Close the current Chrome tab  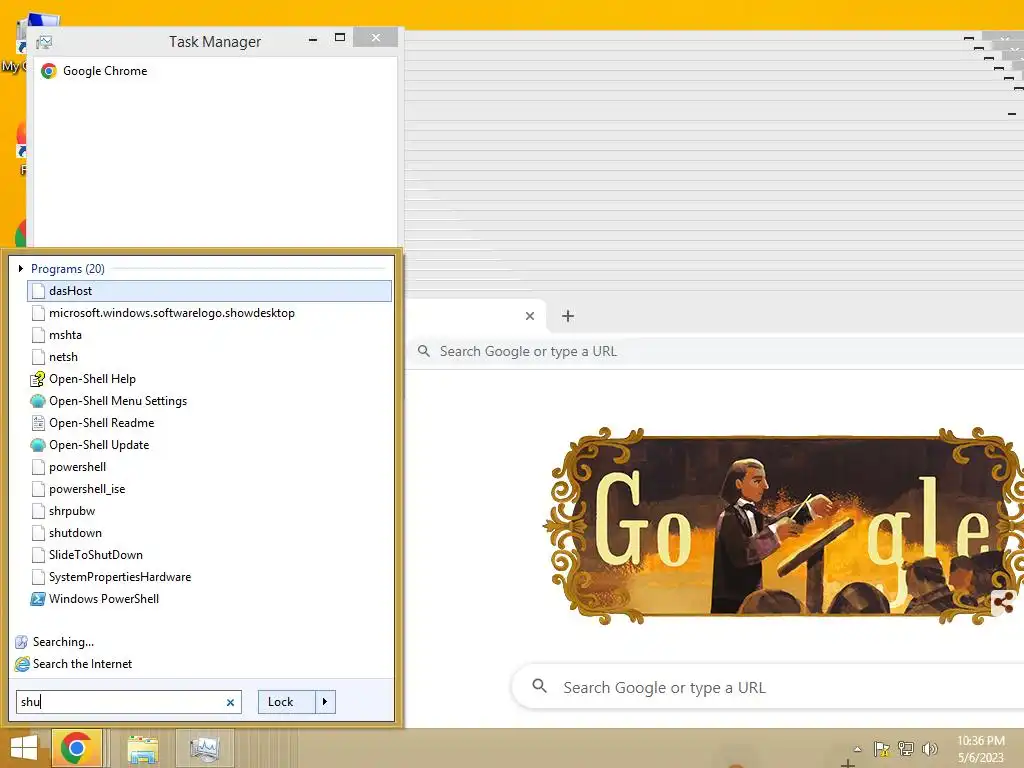click(530, 316)
